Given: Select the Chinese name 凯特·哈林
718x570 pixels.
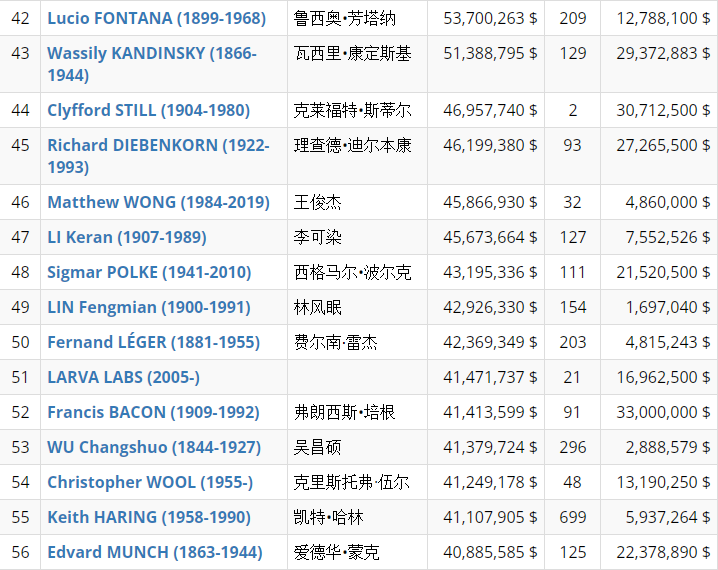Looking at the screenshot, I should (x=328, y=517).
